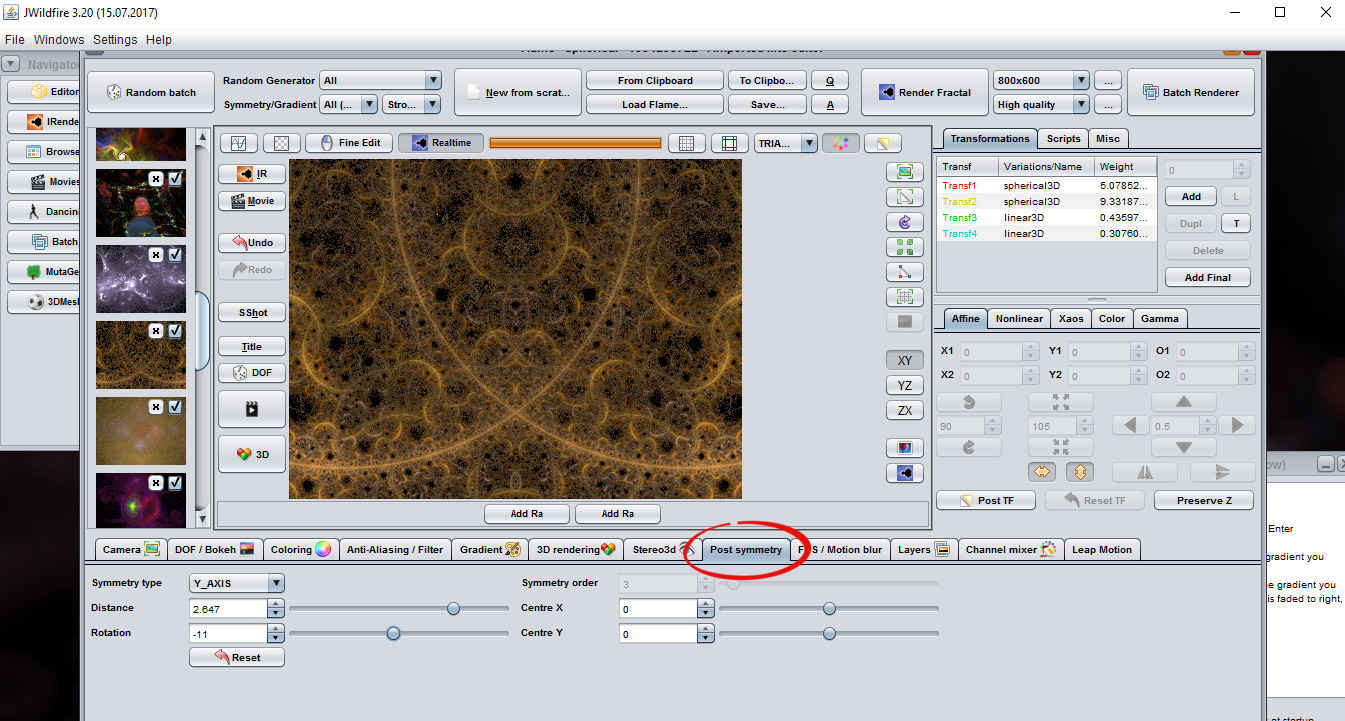Screen dimensions: 1345x721
Task: Click the film play icon button
Action: tap(252, 409)
